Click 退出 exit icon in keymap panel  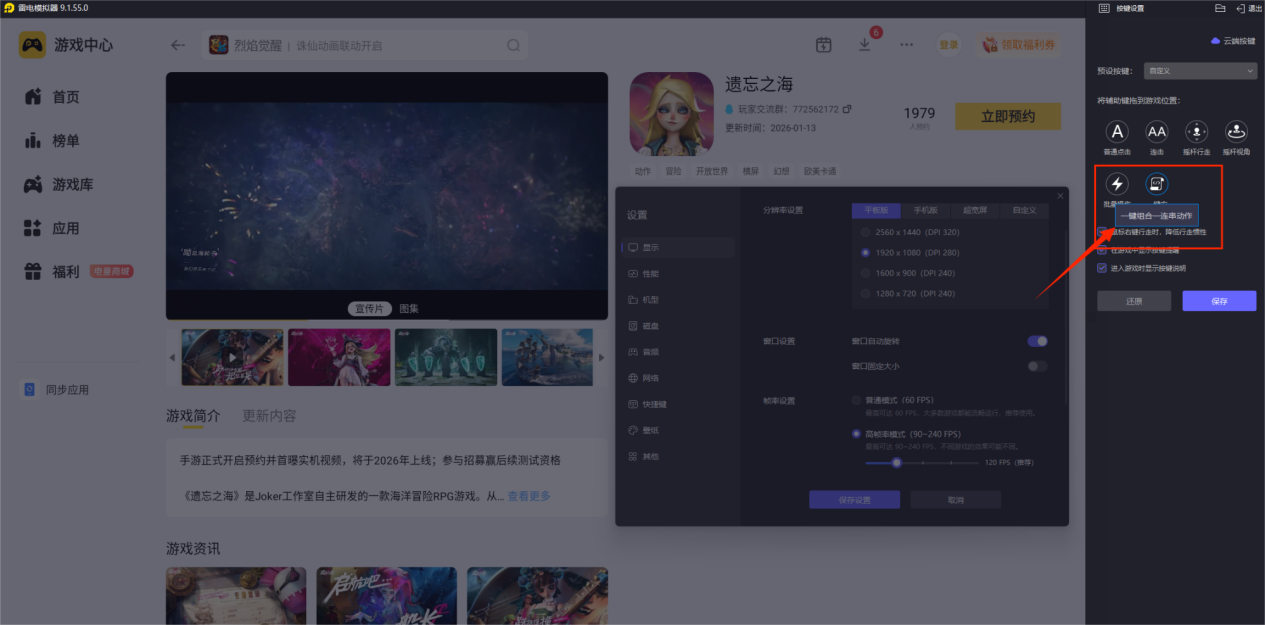(x=1248, y=8)
